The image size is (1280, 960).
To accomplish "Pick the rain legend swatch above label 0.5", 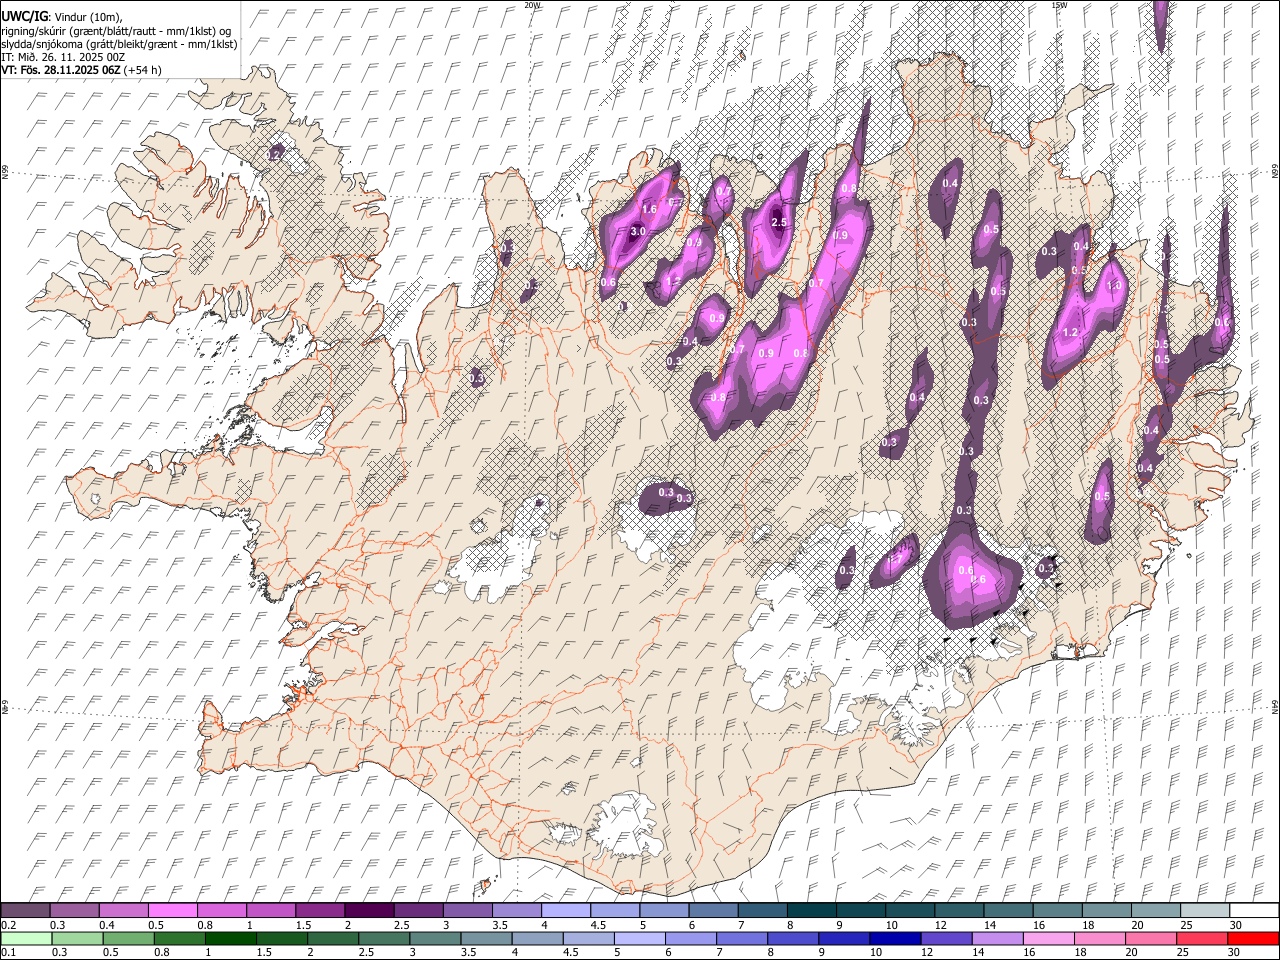I will (x=128, y=938).
